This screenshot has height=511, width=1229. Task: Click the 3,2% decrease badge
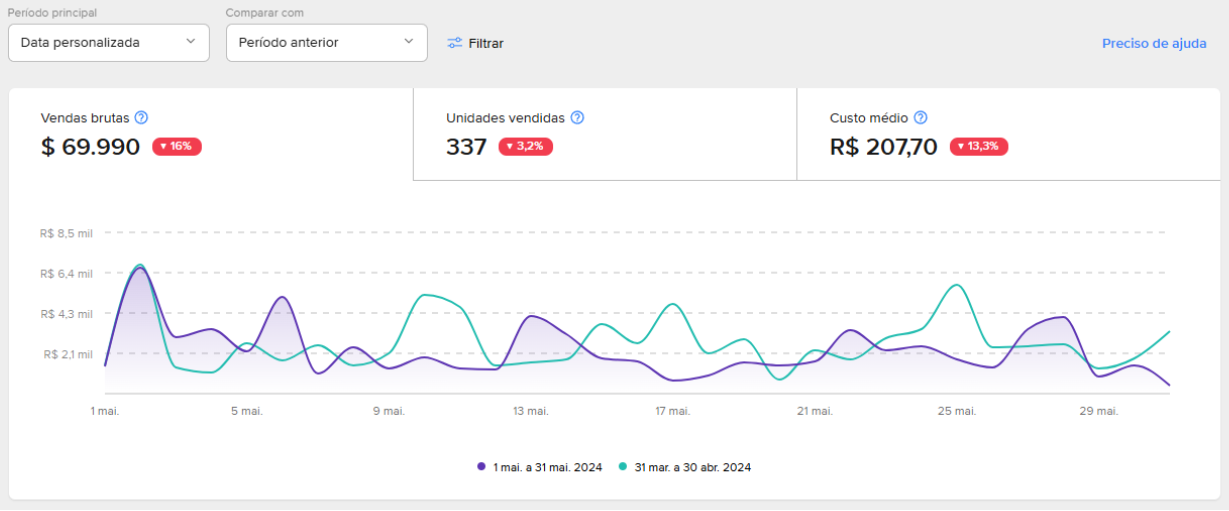526,146
